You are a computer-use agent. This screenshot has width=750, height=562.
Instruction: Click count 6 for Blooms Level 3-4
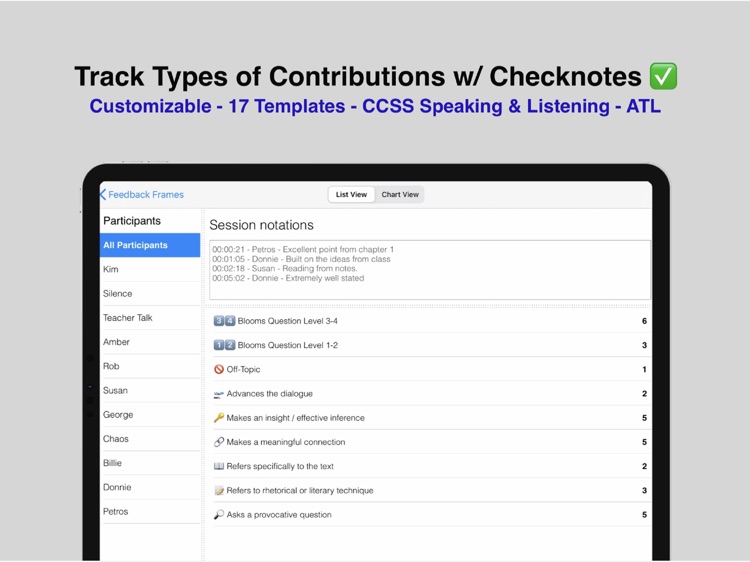644,321
